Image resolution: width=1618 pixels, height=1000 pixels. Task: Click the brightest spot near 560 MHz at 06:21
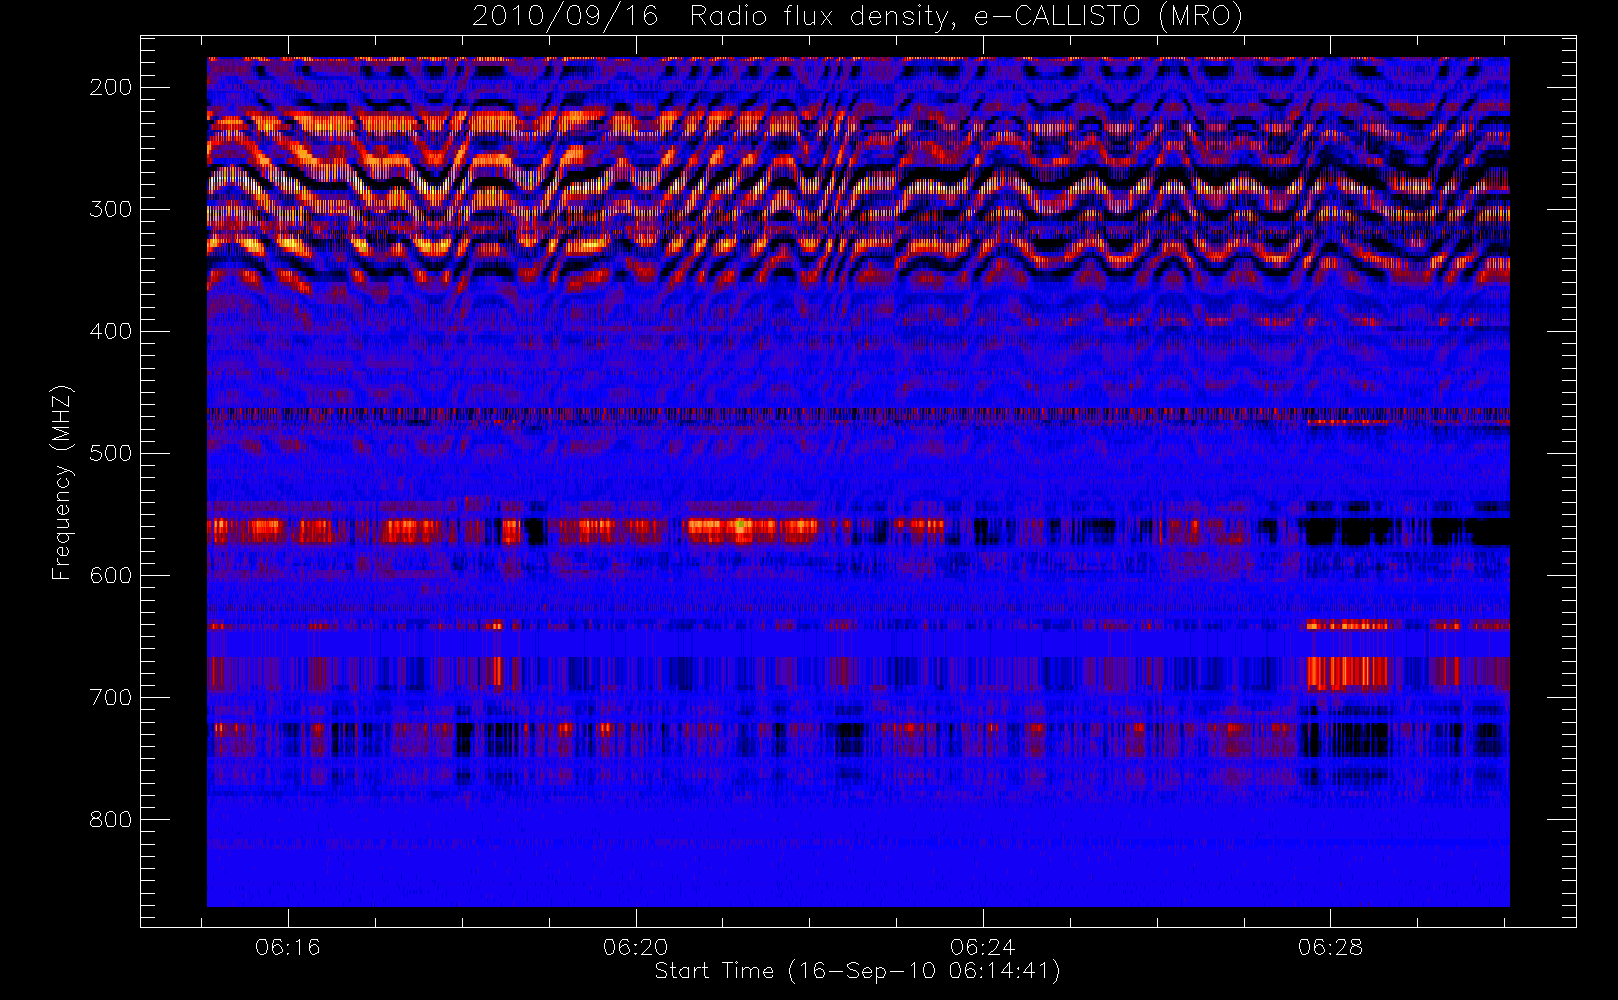point(740,524)
